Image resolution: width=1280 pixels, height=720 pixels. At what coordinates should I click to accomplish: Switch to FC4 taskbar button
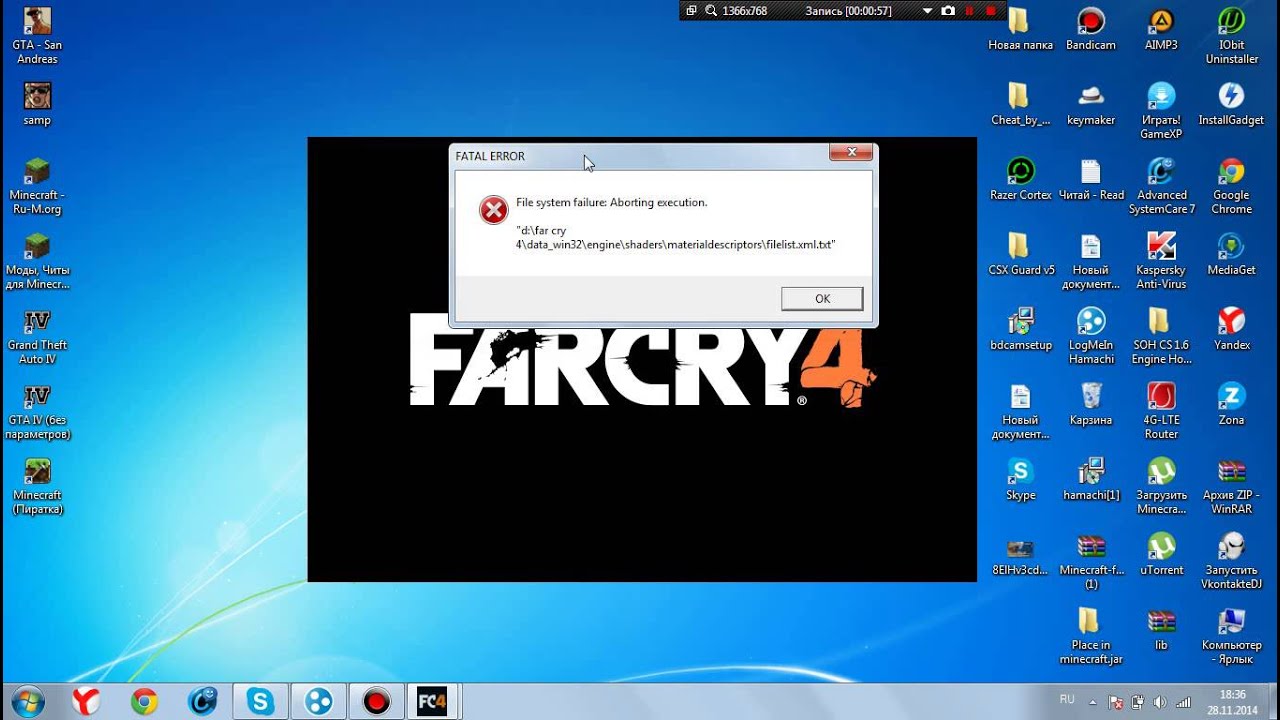[432, 702]
